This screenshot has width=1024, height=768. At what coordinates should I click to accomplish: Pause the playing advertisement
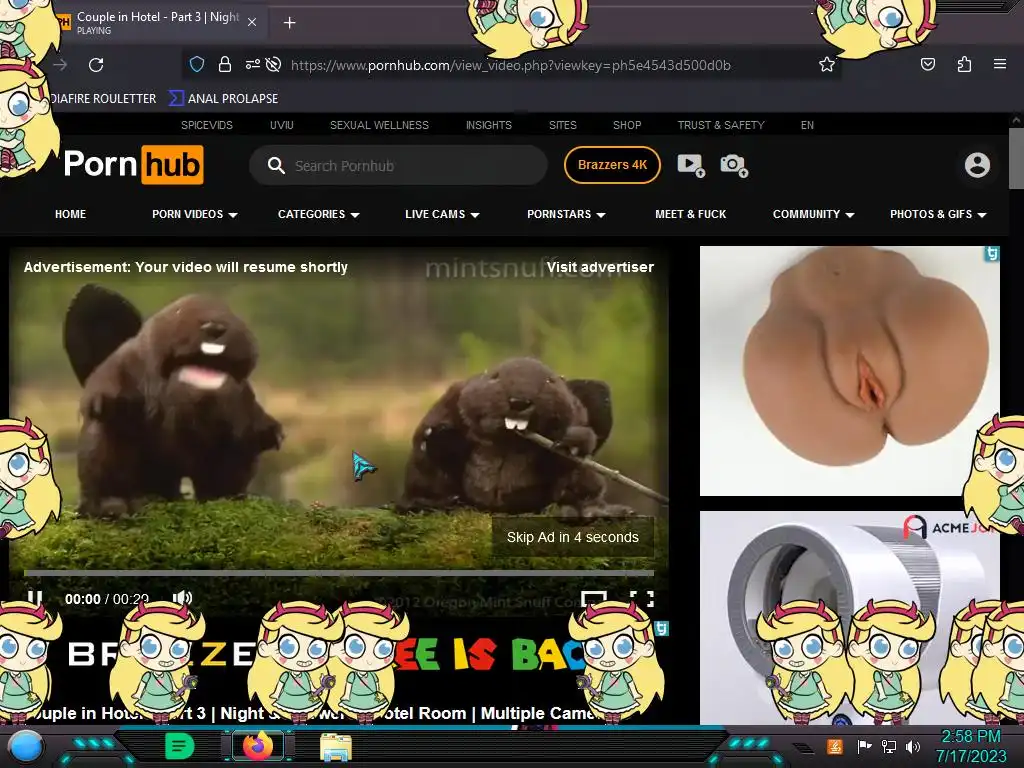(35, 598)
